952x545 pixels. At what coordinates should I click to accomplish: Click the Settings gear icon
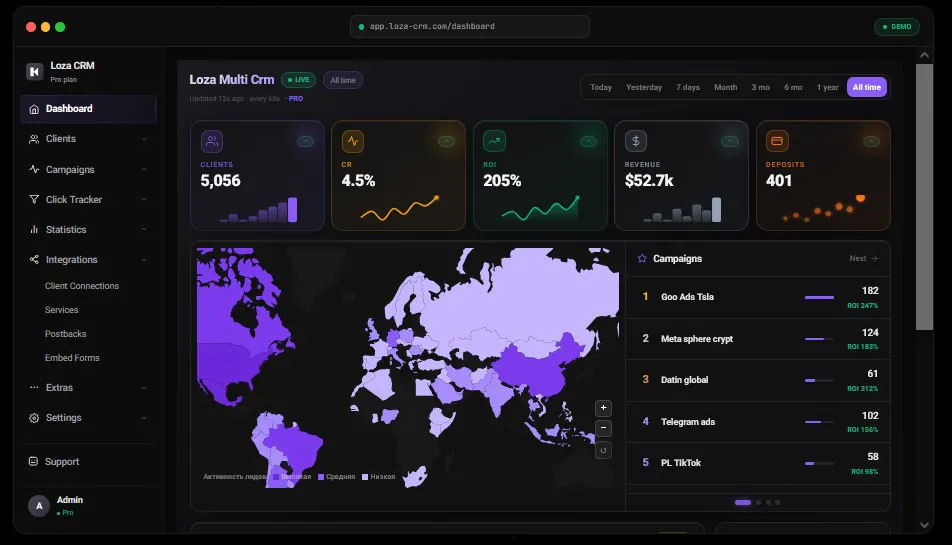pos(34,418)
